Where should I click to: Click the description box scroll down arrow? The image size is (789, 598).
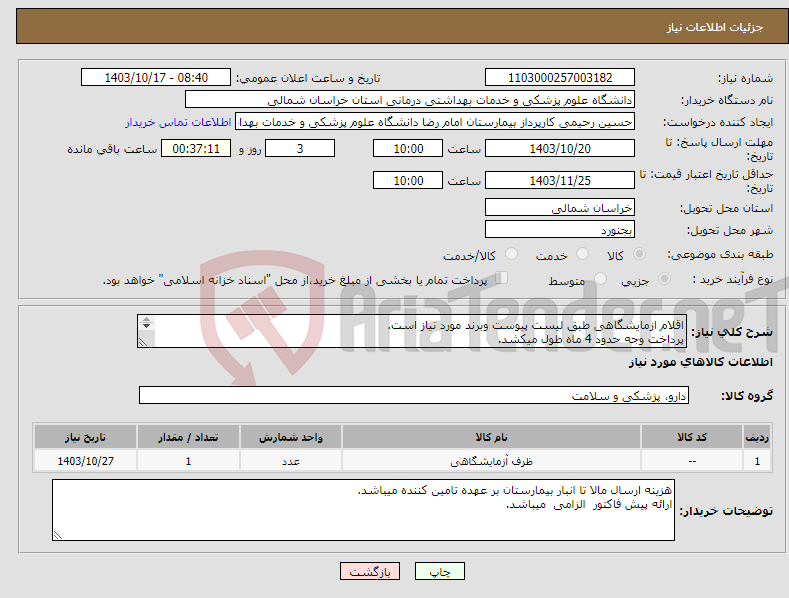146,326
